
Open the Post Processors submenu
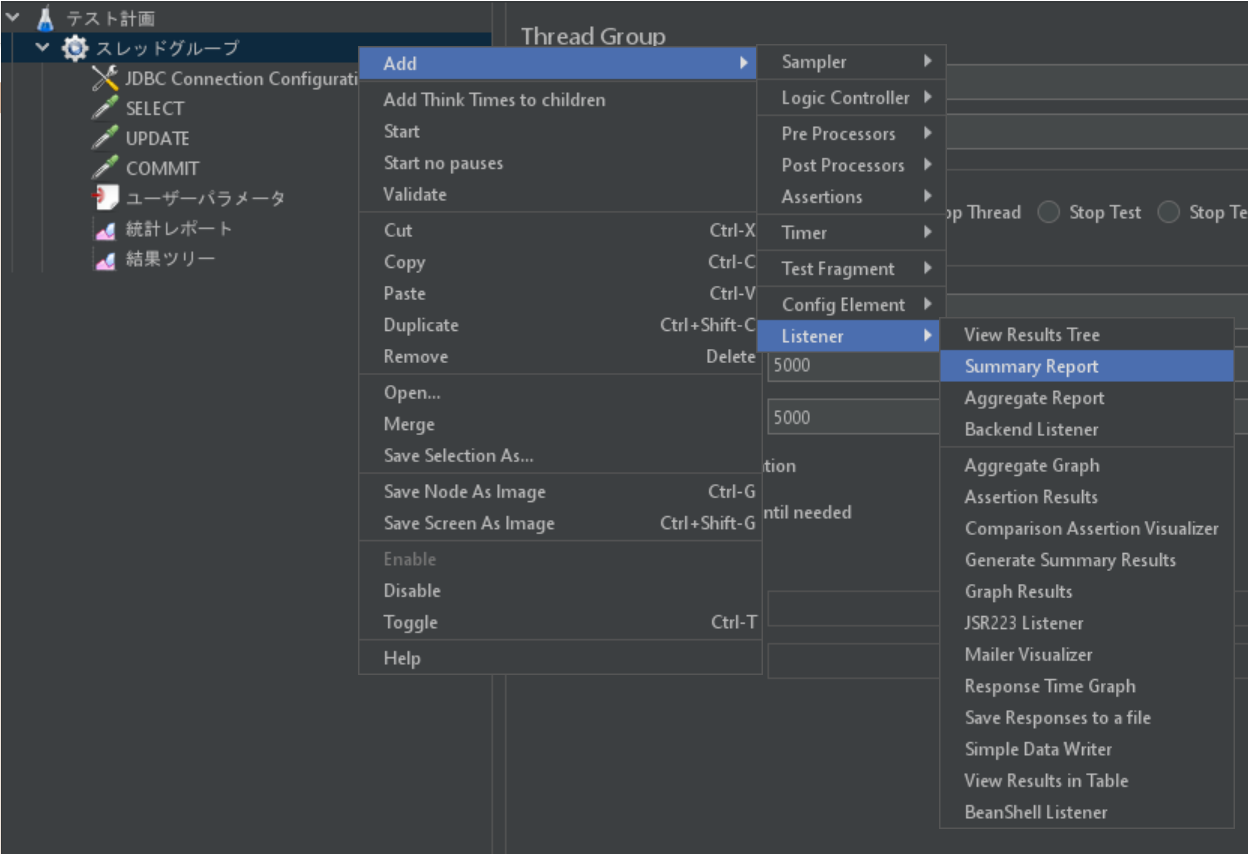click(851, 165)
